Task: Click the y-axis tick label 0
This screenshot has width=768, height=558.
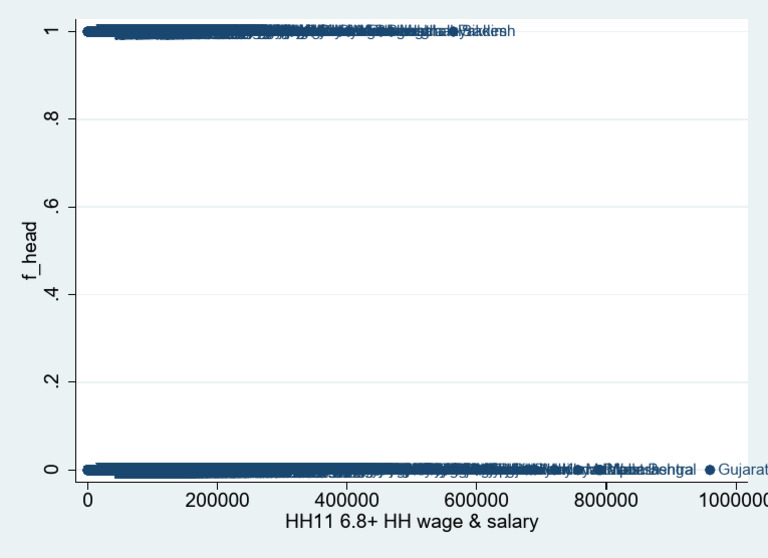Action: 51,469
